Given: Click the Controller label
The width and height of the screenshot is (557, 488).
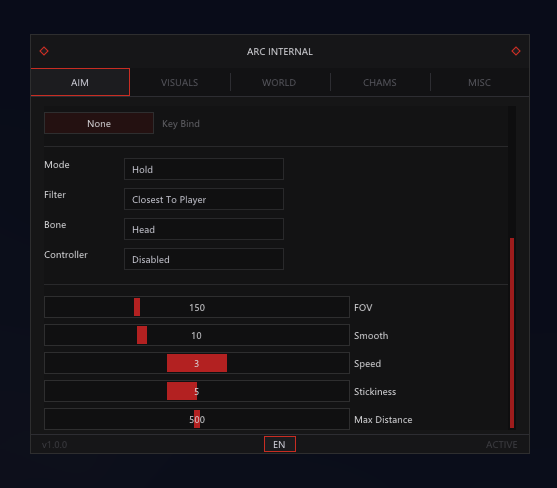Looking at the screenshot, I should tap(66, 255).
